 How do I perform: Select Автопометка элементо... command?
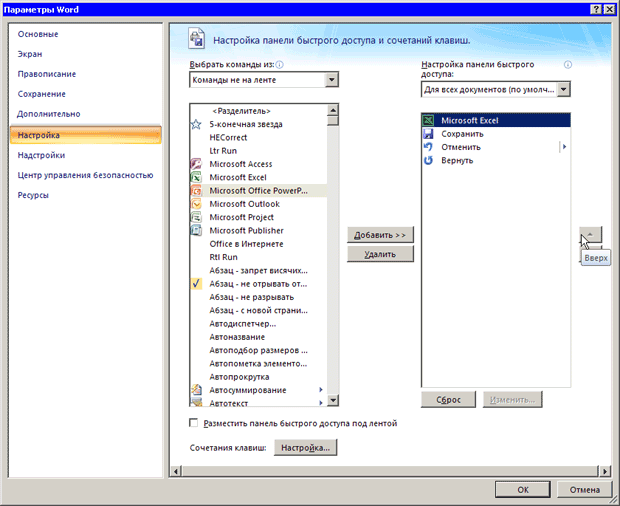[x=259, y=364]
